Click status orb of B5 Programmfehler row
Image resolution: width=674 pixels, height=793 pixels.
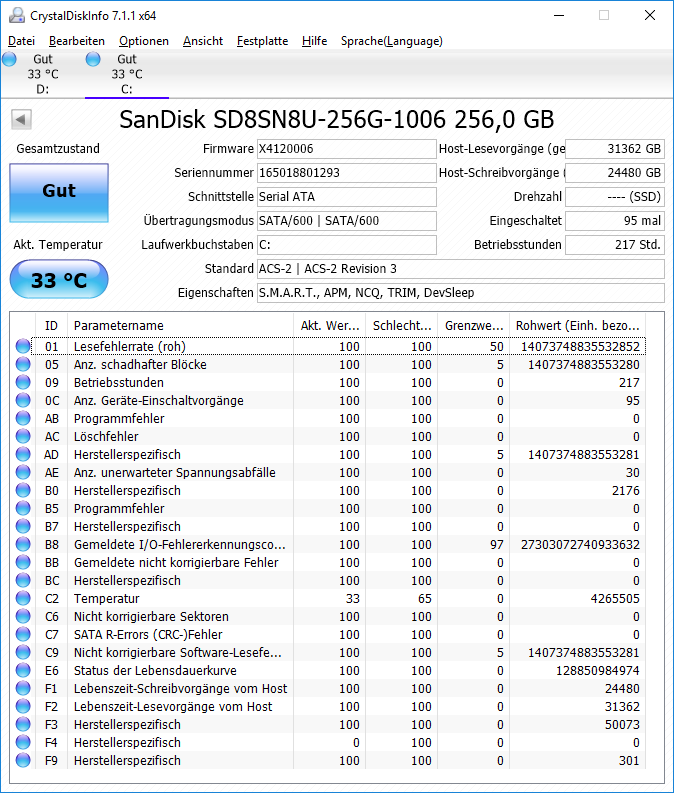23,509
